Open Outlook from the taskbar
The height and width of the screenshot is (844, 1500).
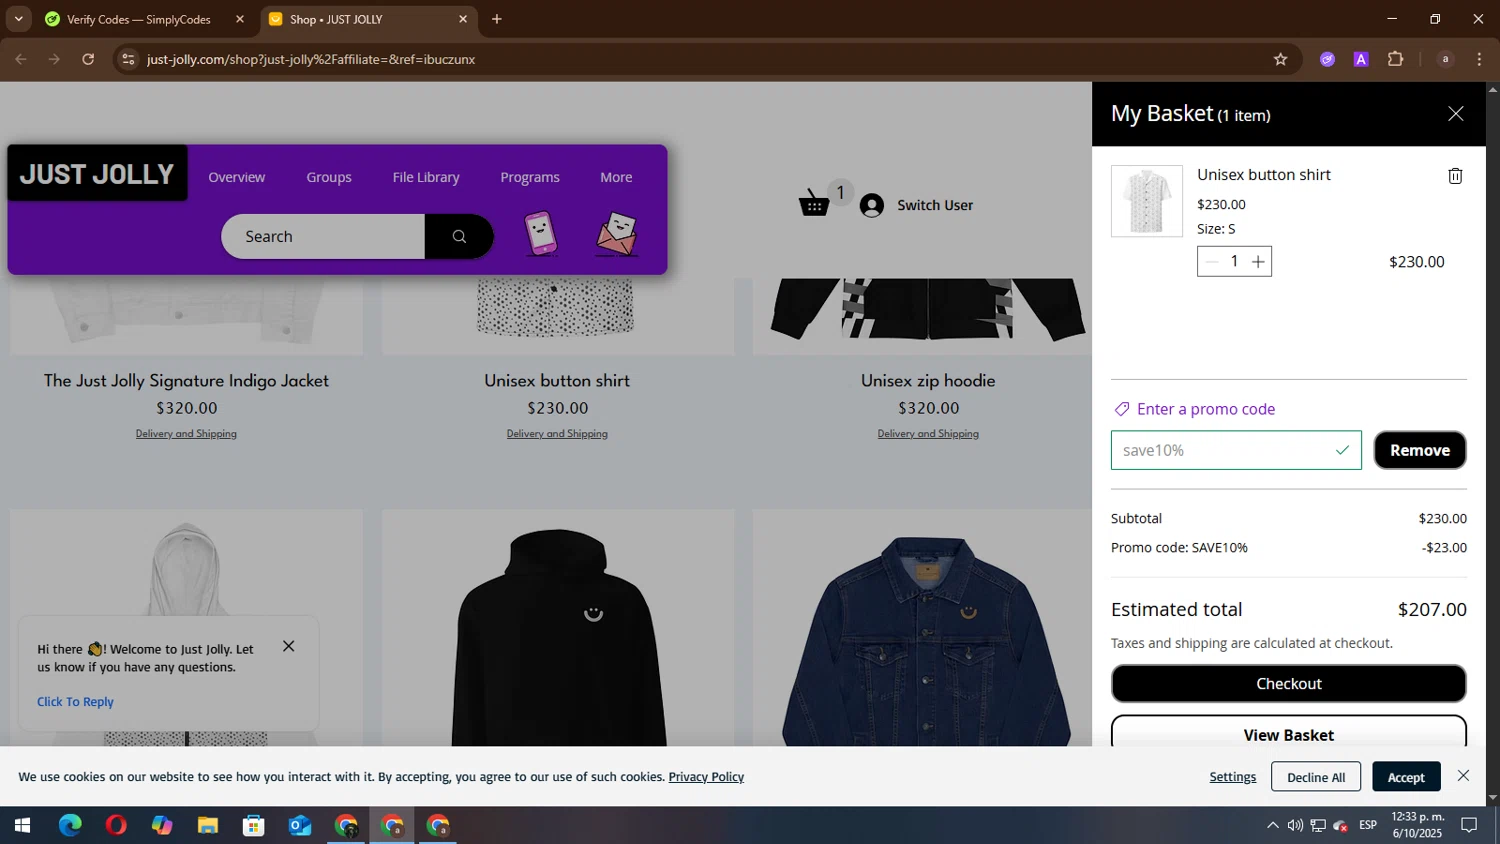300,826
